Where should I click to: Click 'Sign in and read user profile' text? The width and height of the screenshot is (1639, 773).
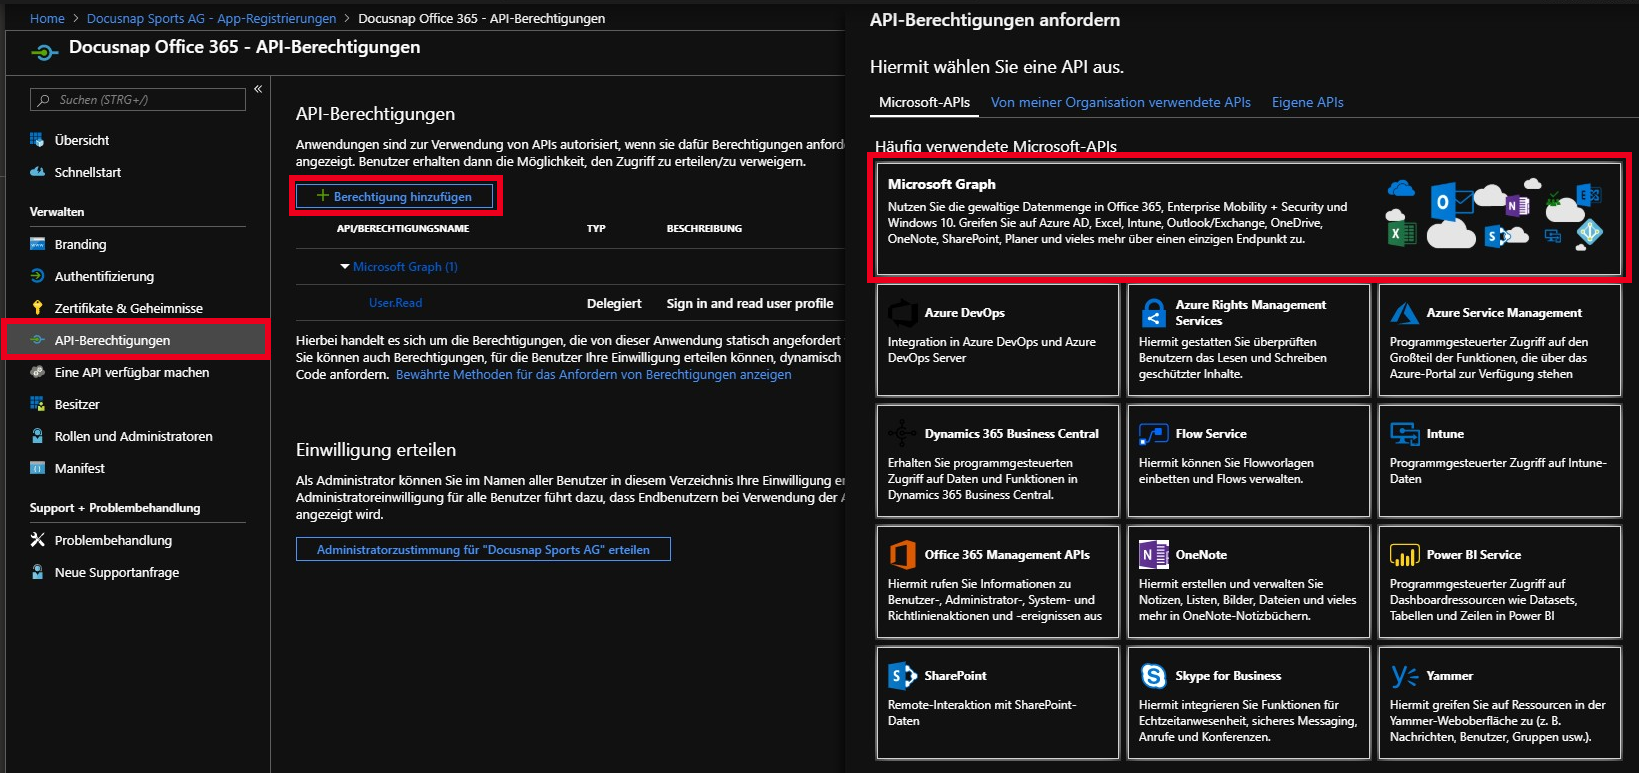click(750, 303)
